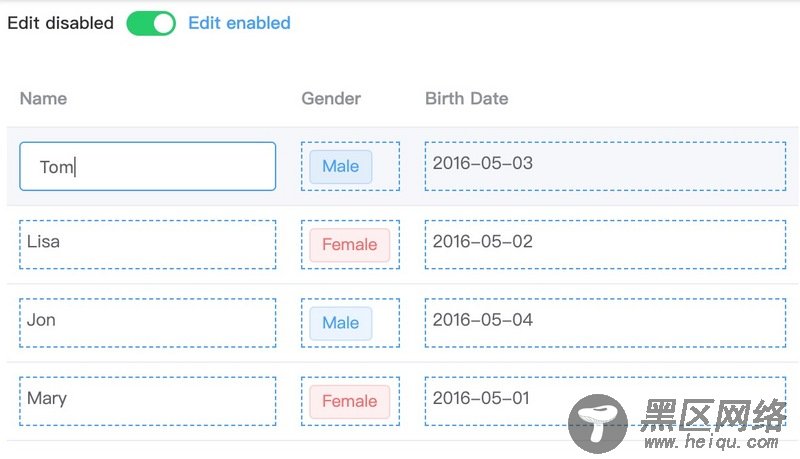The height and width of the screenshot is (459, 800).
Task: Click the www.heiqu.com watermark text
Action: (712, 442)
